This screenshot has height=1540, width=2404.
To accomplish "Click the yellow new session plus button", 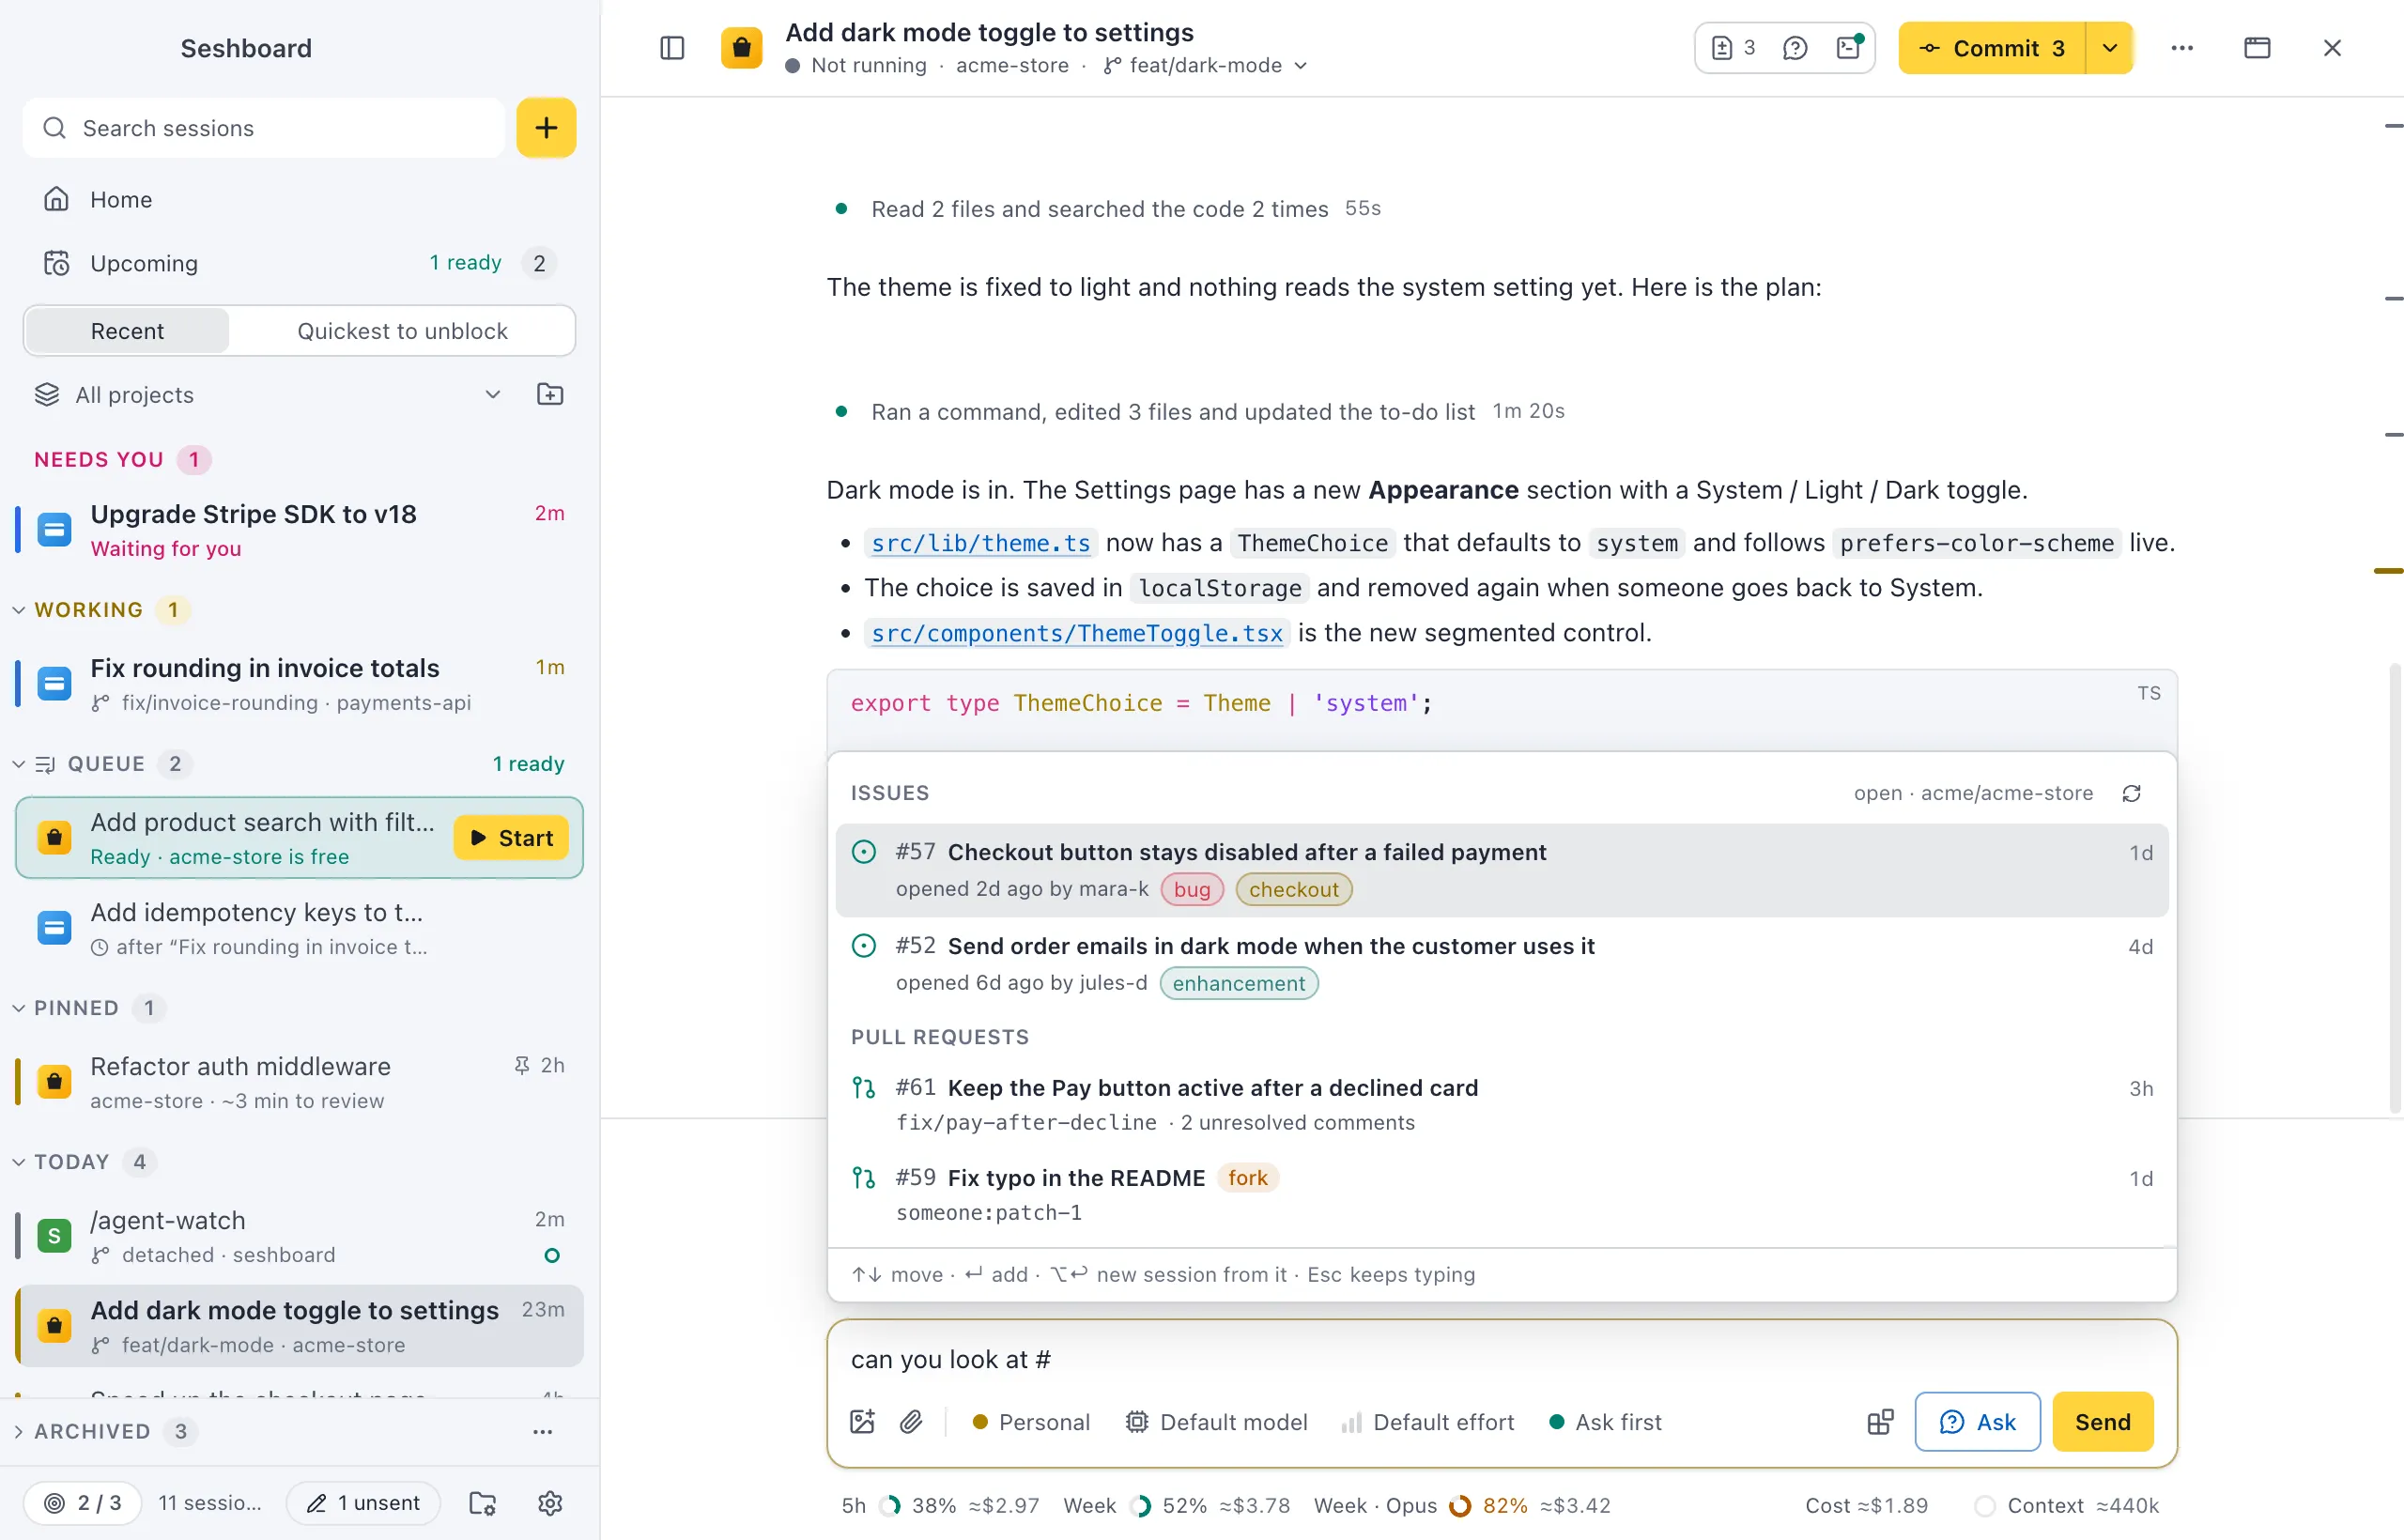I will point(546,128).
